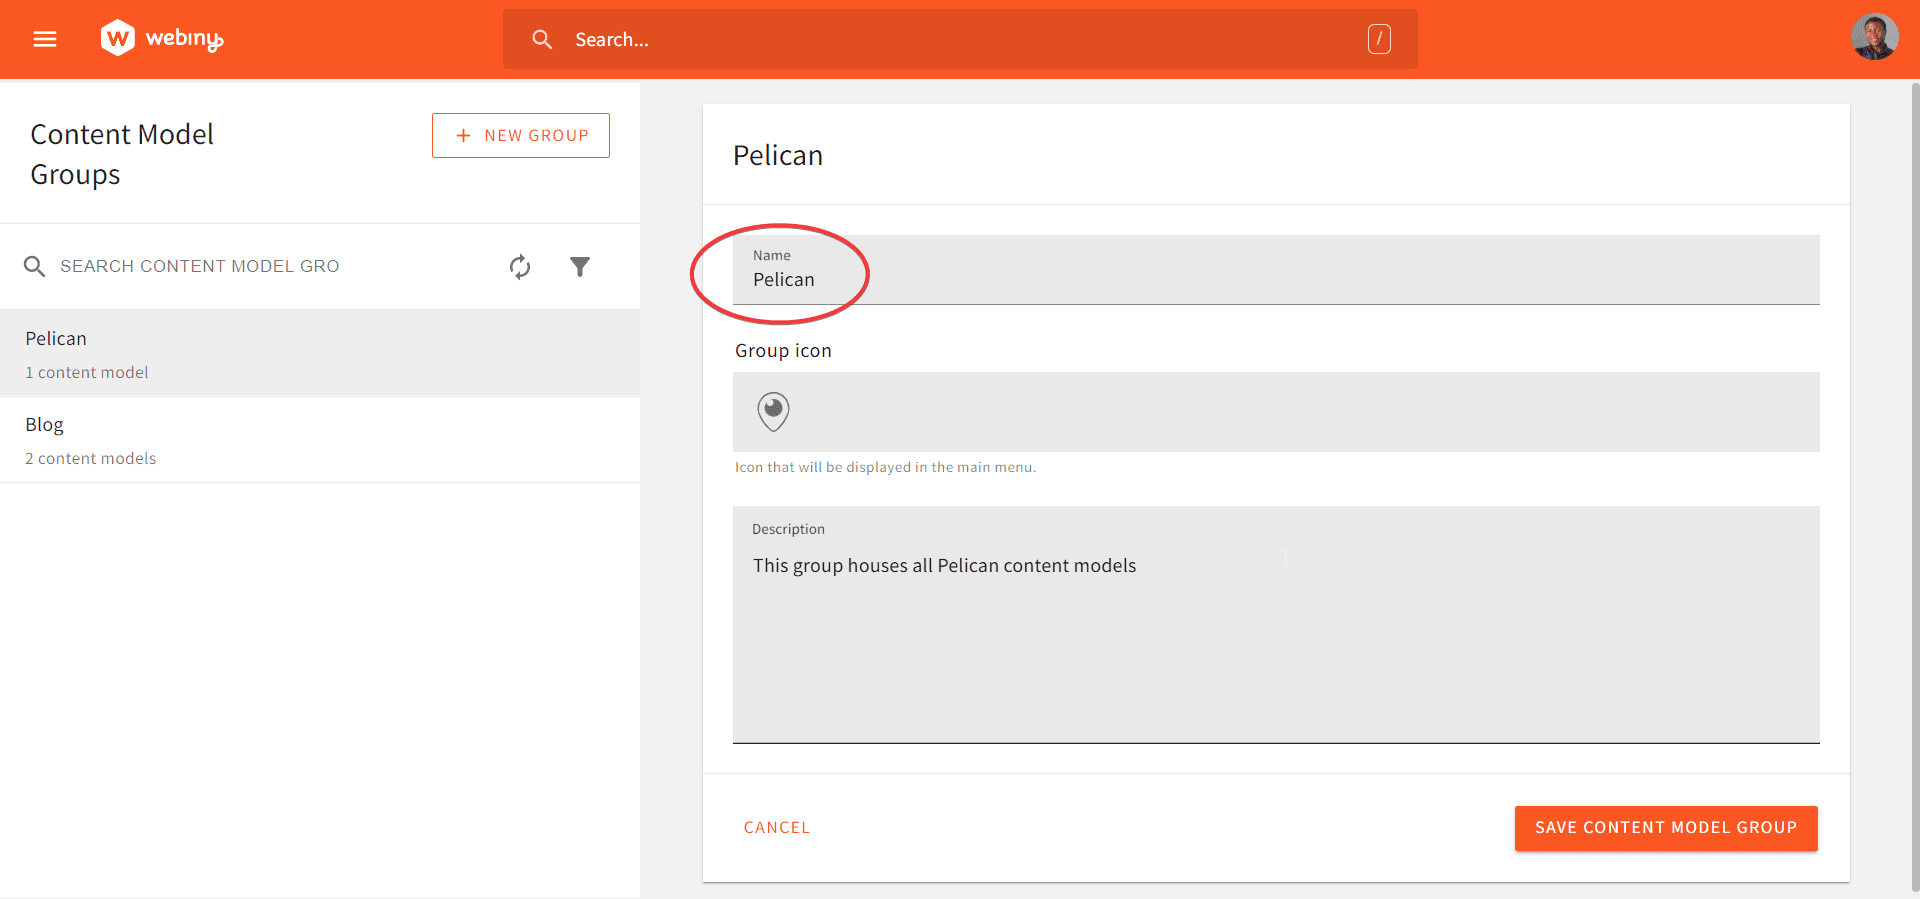Focus the Name input field
Image resolution: width=1920 pixels, height=899 pixels.
click(1275, 280)
